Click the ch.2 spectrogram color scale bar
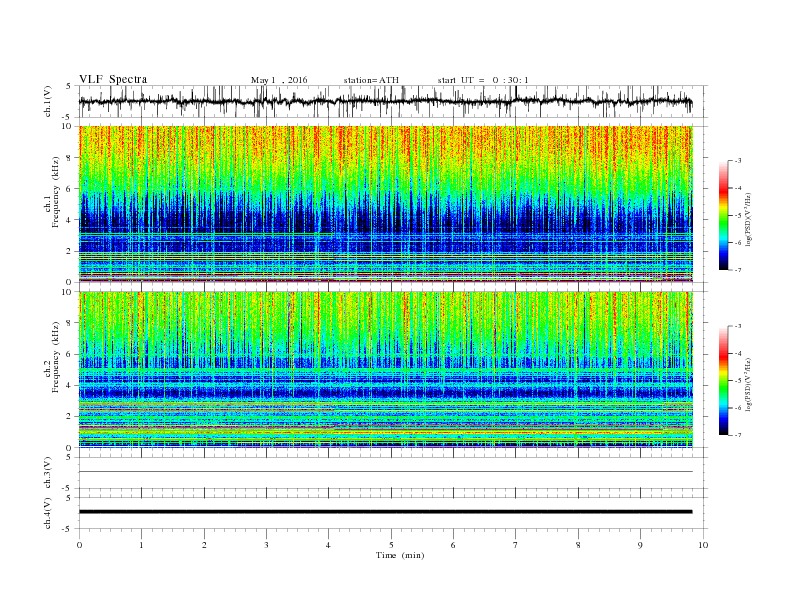Viewport: 792px width, 612px height. tap(723, 381)
